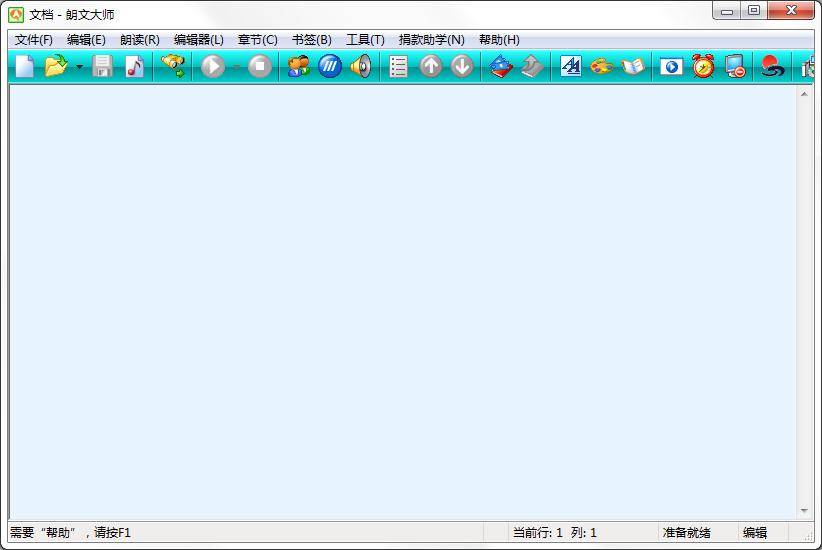Image resolution: width=822 pixels, height=550 pixels.
Task: Choose the reader voice people icon
Action: click(x=298, y=67)
